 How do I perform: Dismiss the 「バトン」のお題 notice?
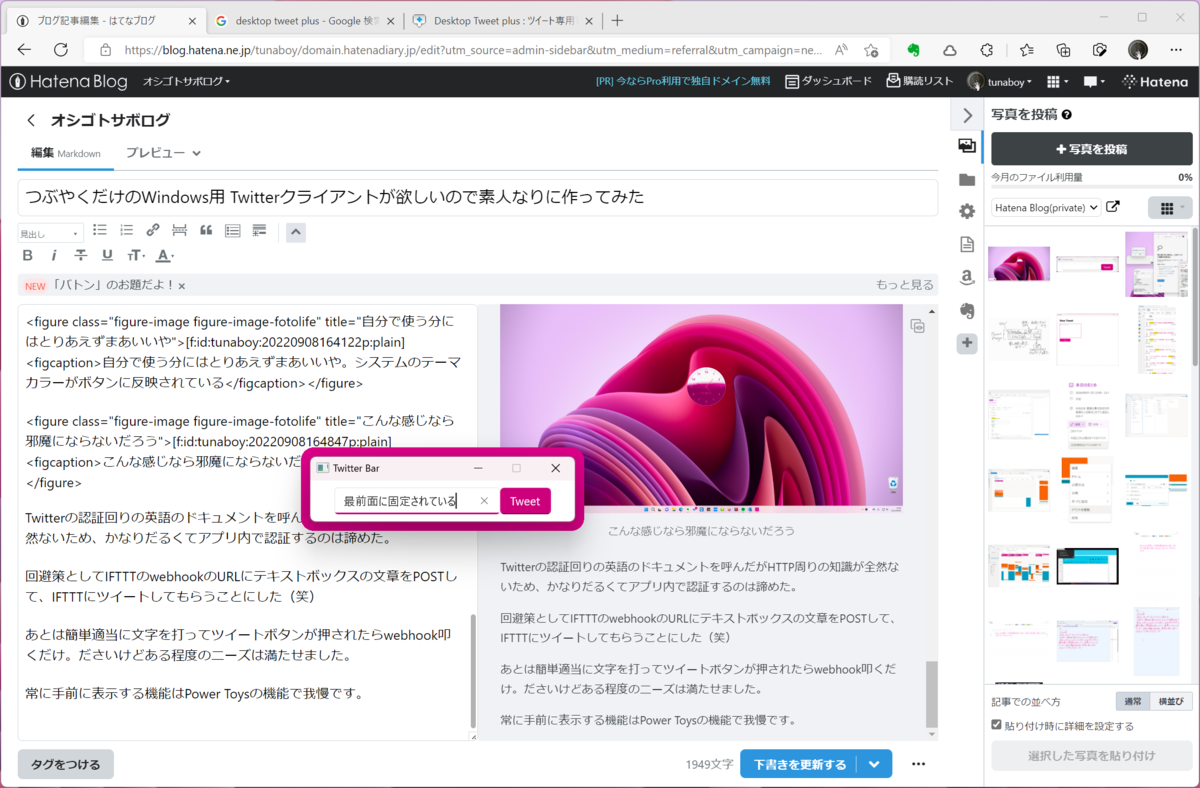[x=182, y=285]
